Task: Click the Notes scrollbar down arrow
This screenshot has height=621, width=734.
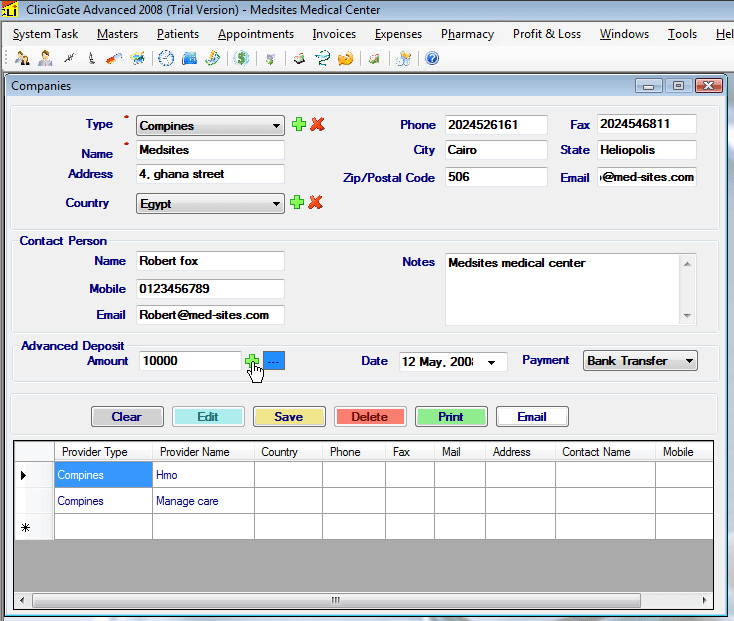Action: [x=687, y=316]
